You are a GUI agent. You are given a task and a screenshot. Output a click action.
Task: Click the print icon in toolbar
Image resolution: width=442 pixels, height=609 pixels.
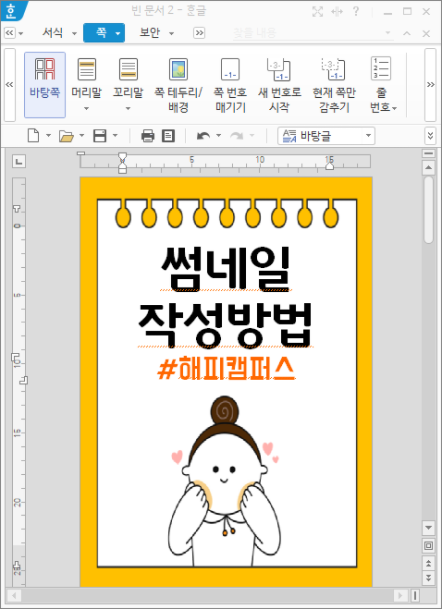click(x=148, y=136)
